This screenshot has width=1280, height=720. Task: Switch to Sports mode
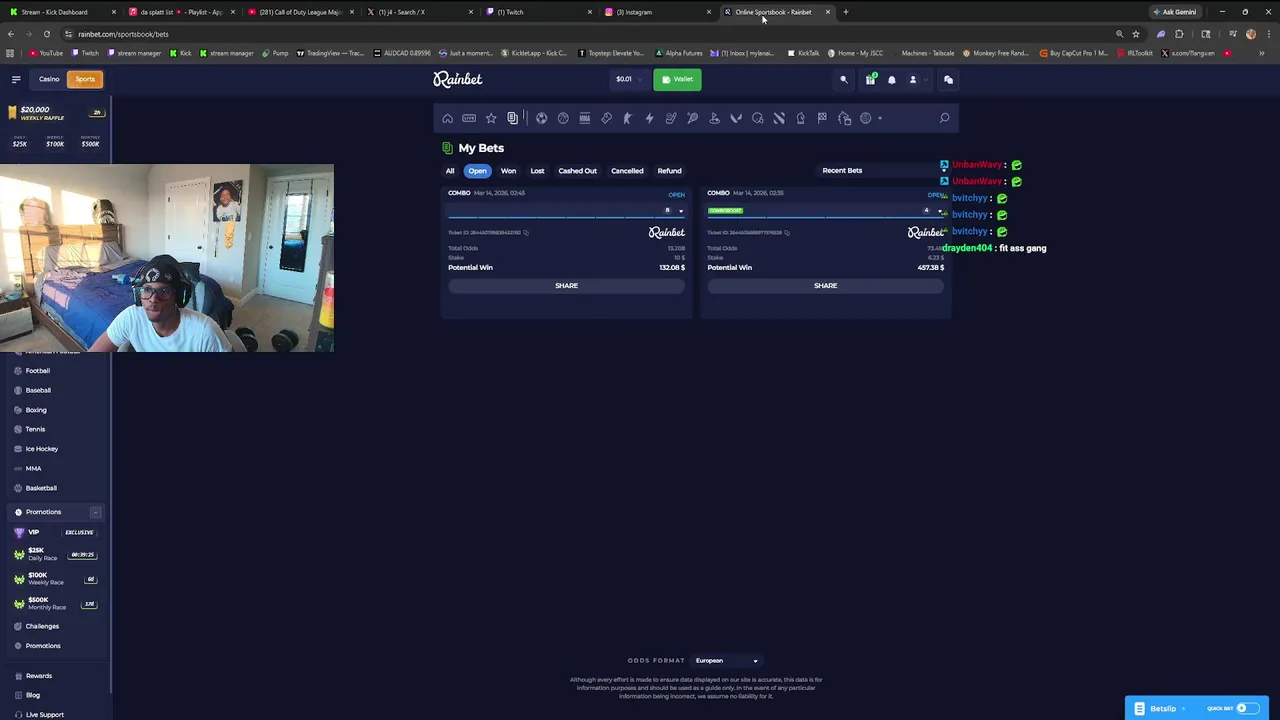(85, 79)
